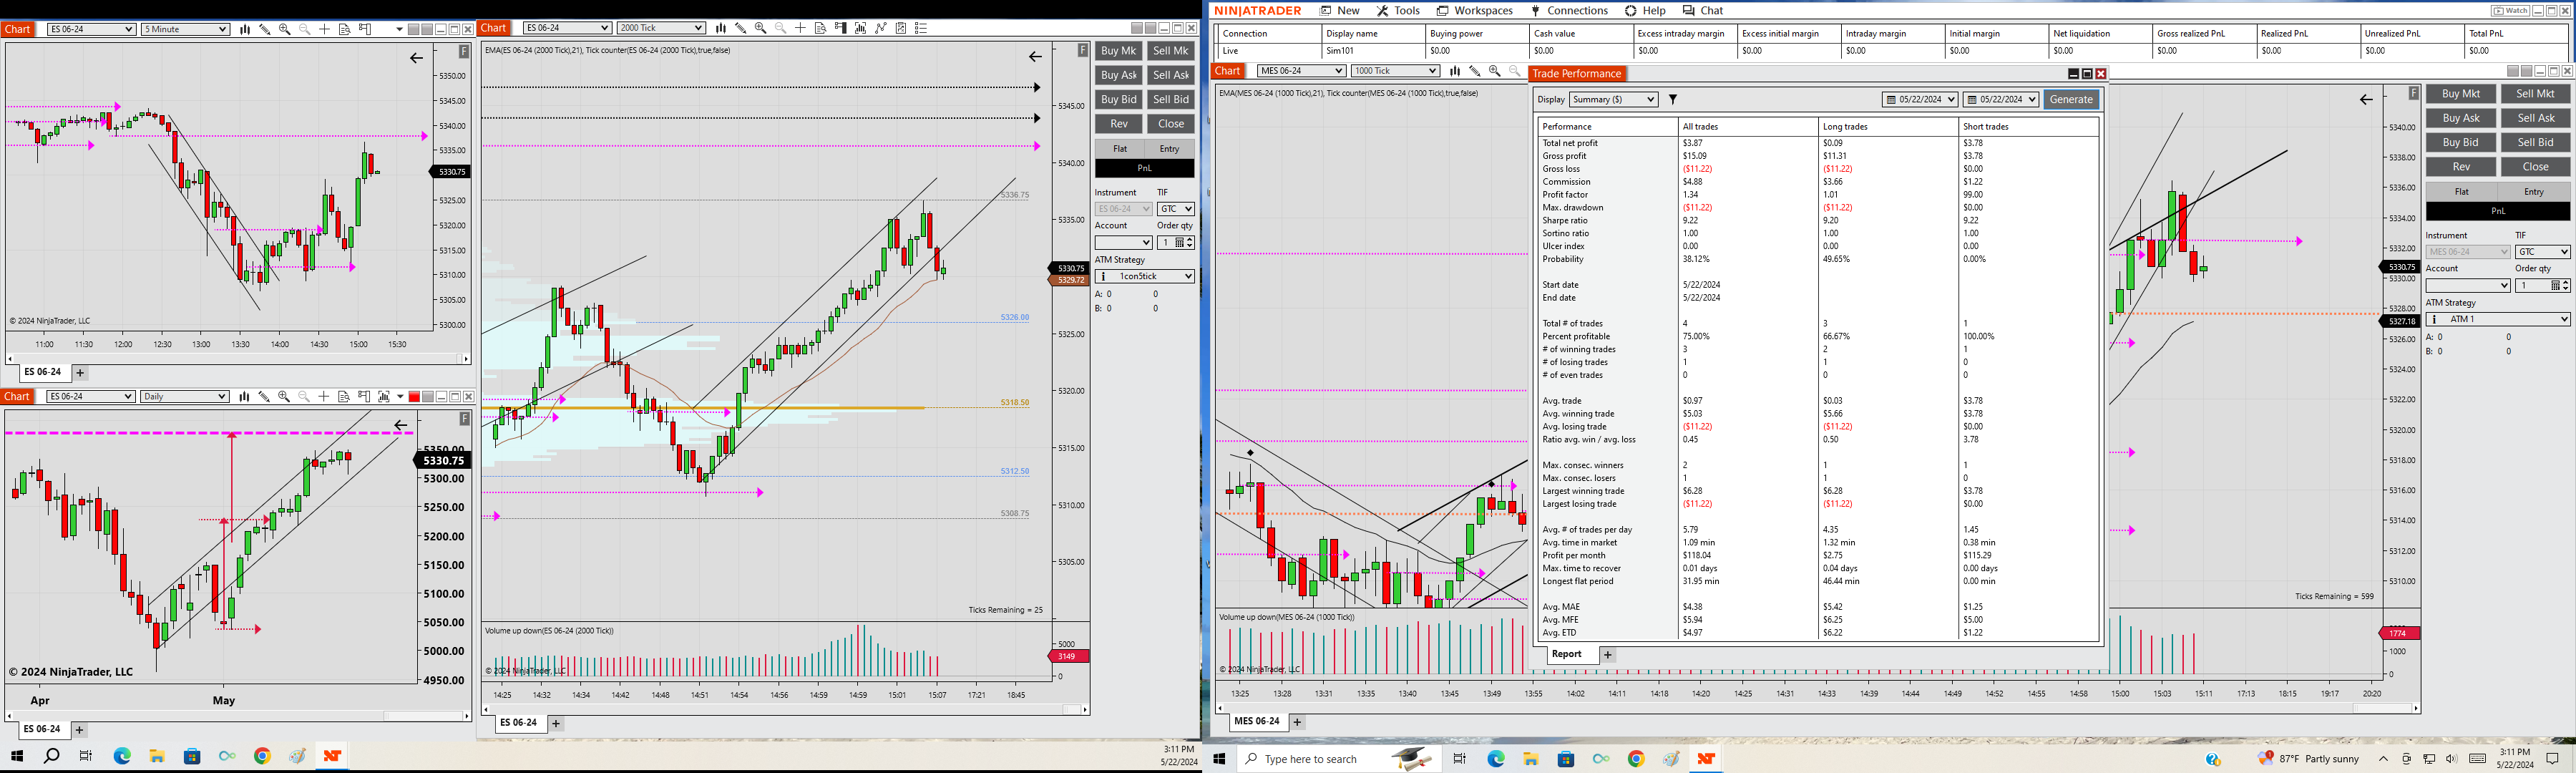Open 1conStick ATM Strategy dropdown
Screen dimensions: 2576x773
coord(1145,276)
